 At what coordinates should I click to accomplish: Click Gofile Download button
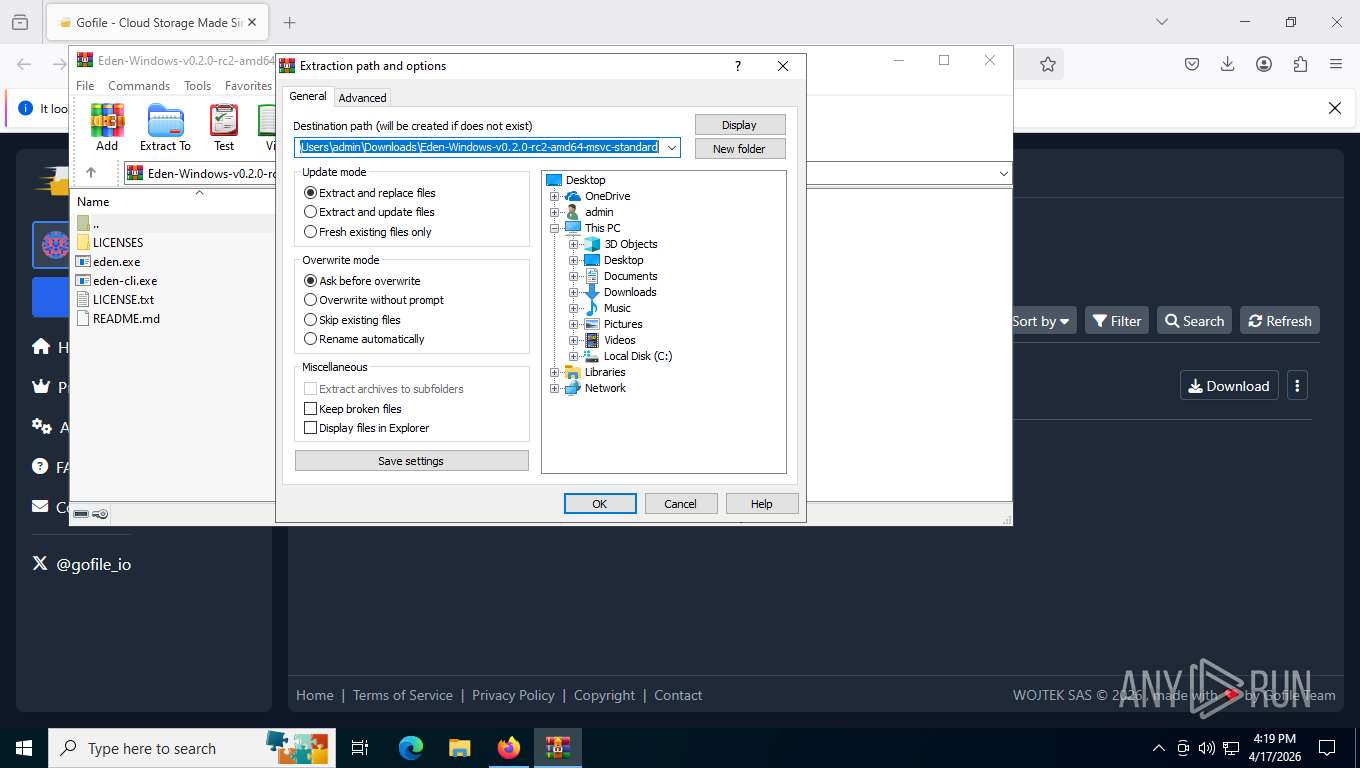(1229, 386)
